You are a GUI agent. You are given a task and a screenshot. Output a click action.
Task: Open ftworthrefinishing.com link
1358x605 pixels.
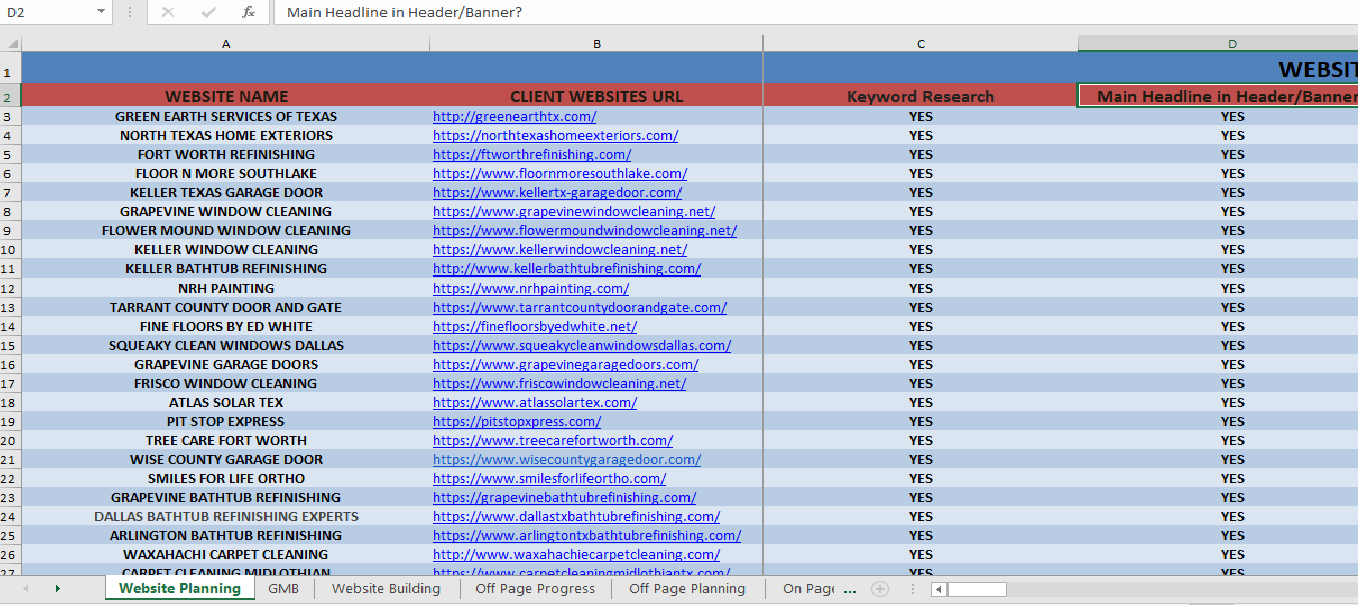click(x=532, y=154)
